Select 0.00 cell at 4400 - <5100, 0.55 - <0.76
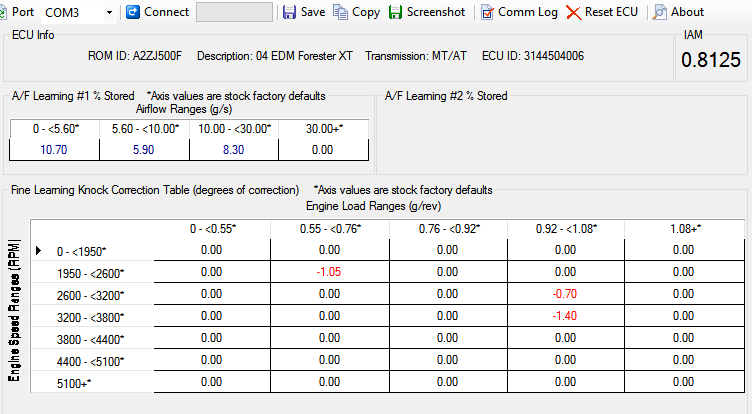This screenshot has width=752, height=414. pos(329,360)
